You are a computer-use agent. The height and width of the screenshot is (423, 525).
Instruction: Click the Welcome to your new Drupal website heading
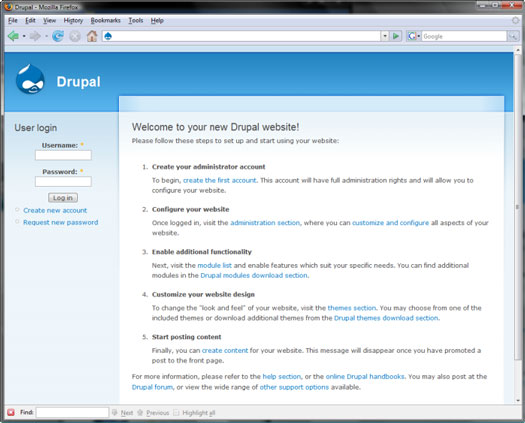tap(215, 127)
